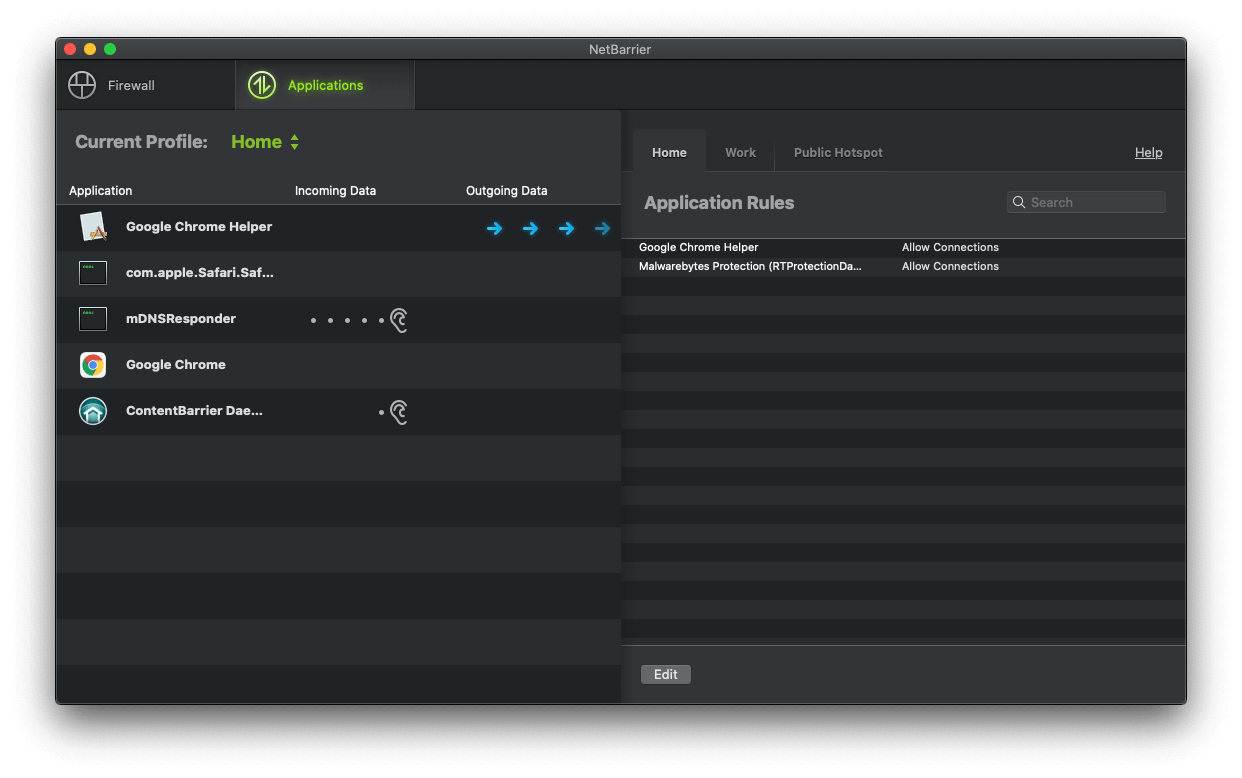Click the ContentBarrier listening ear icon
The width and height of the screenshot is (1242, 778).
click(x=399, y=412)
